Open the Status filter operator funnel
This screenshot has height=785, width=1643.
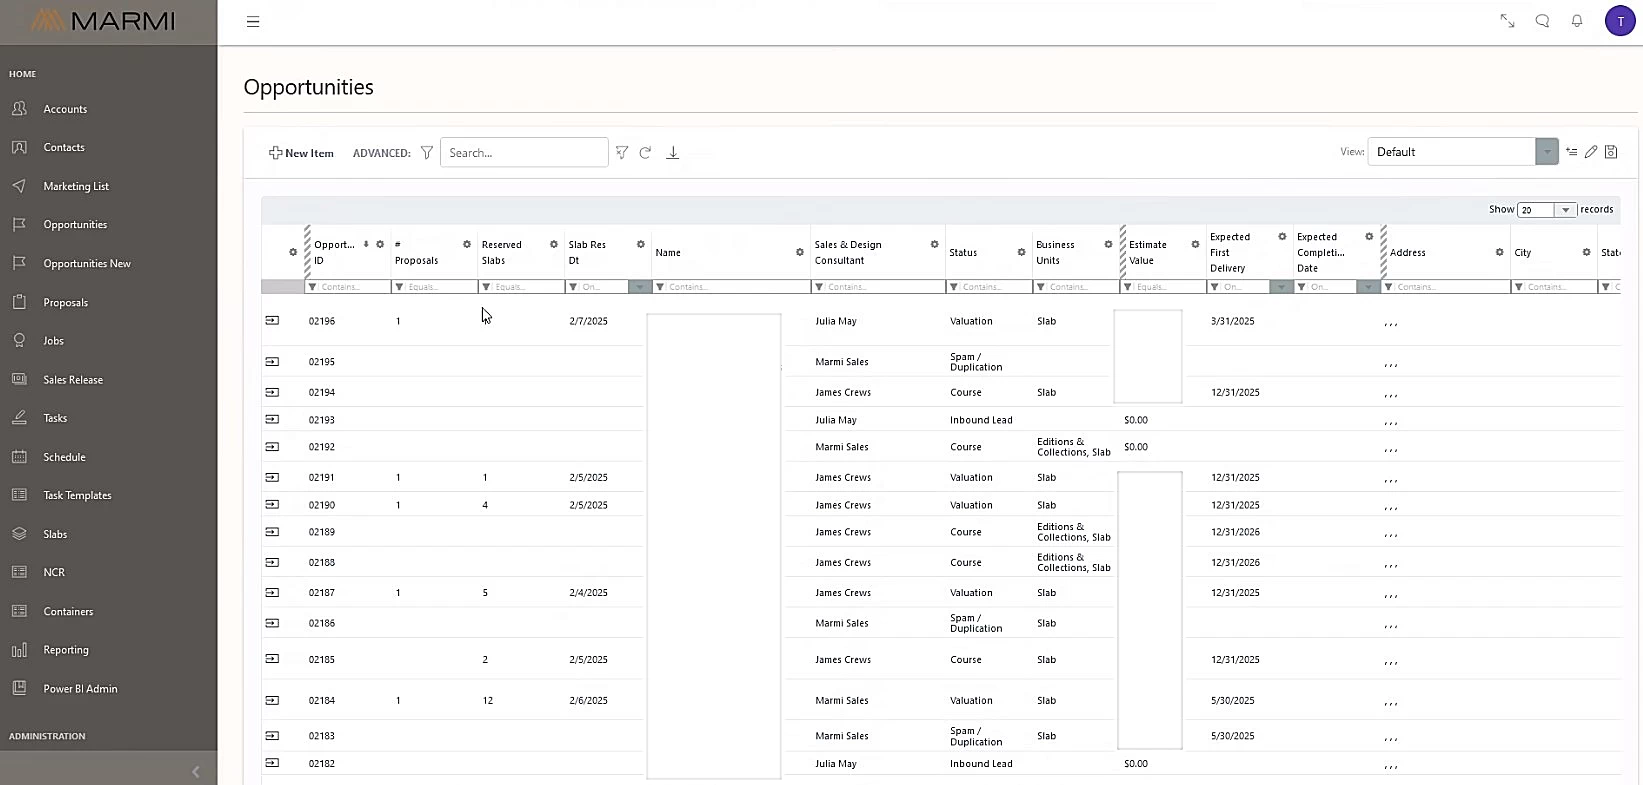954,287
